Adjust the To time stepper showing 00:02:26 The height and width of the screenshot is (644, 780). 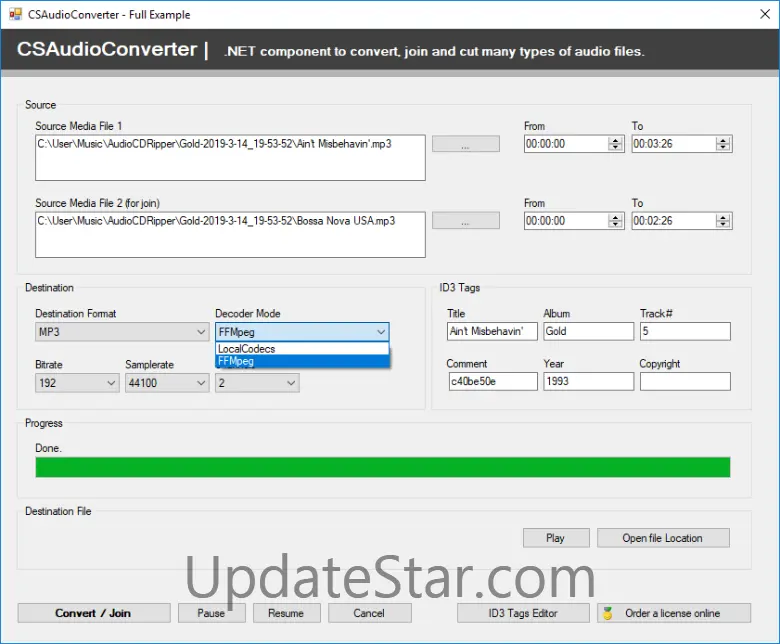tap(723, 221)
